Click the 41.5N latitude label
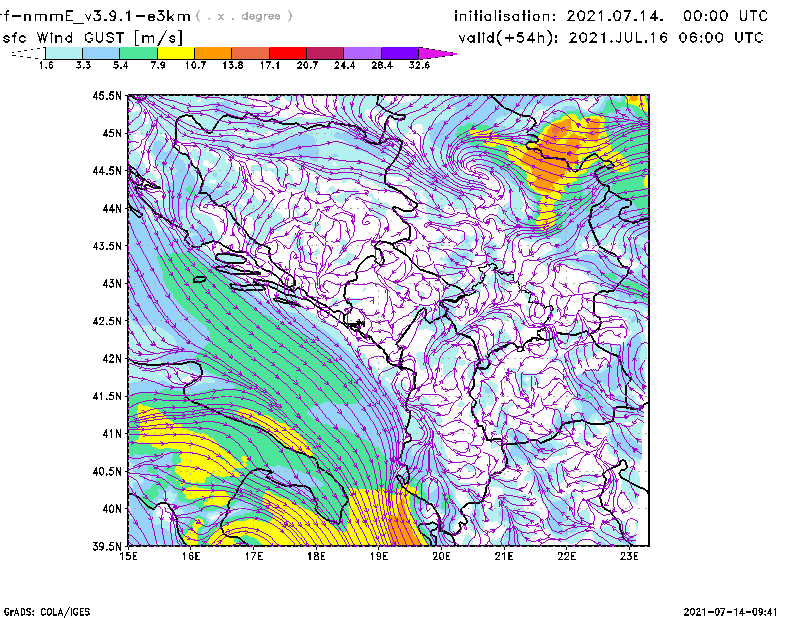 [107, 396]
